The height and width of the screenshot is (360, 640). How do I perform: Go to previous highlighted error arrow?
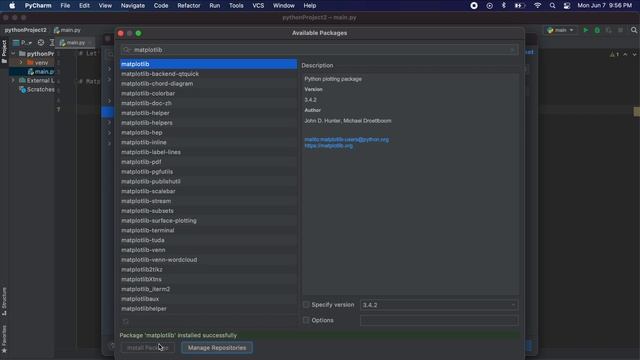(x=625, y=54)
